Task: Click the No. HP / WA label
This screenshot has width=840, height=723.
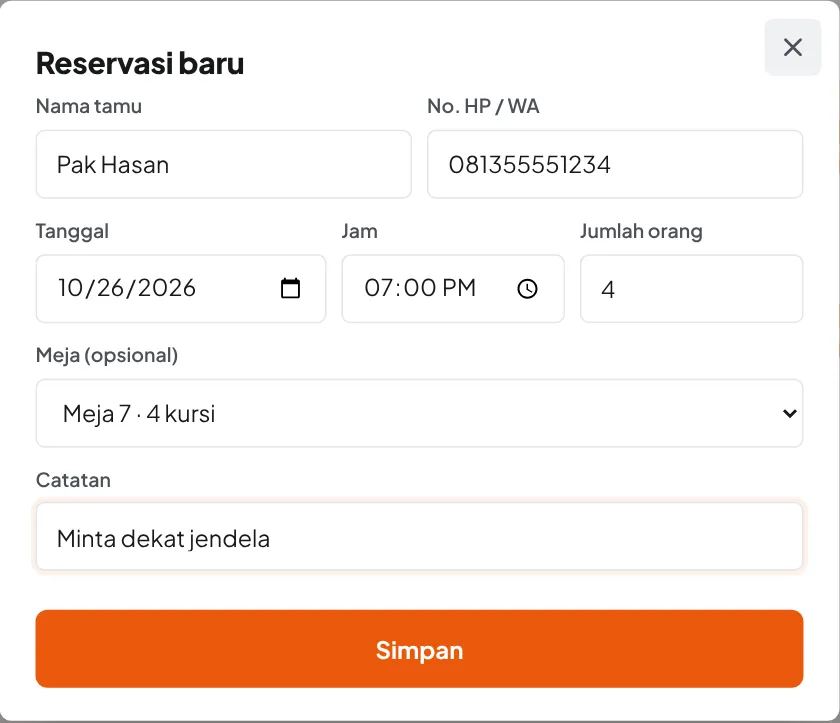Action: 483,106
